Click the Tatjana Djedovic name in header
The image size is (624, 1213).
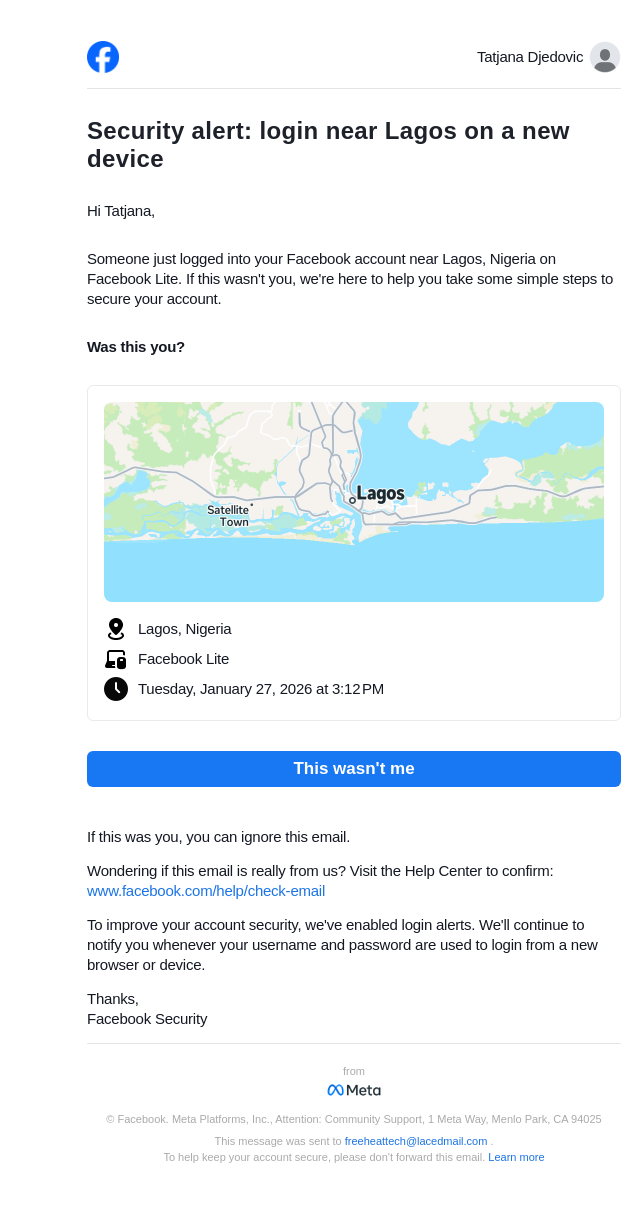point(530,57)
